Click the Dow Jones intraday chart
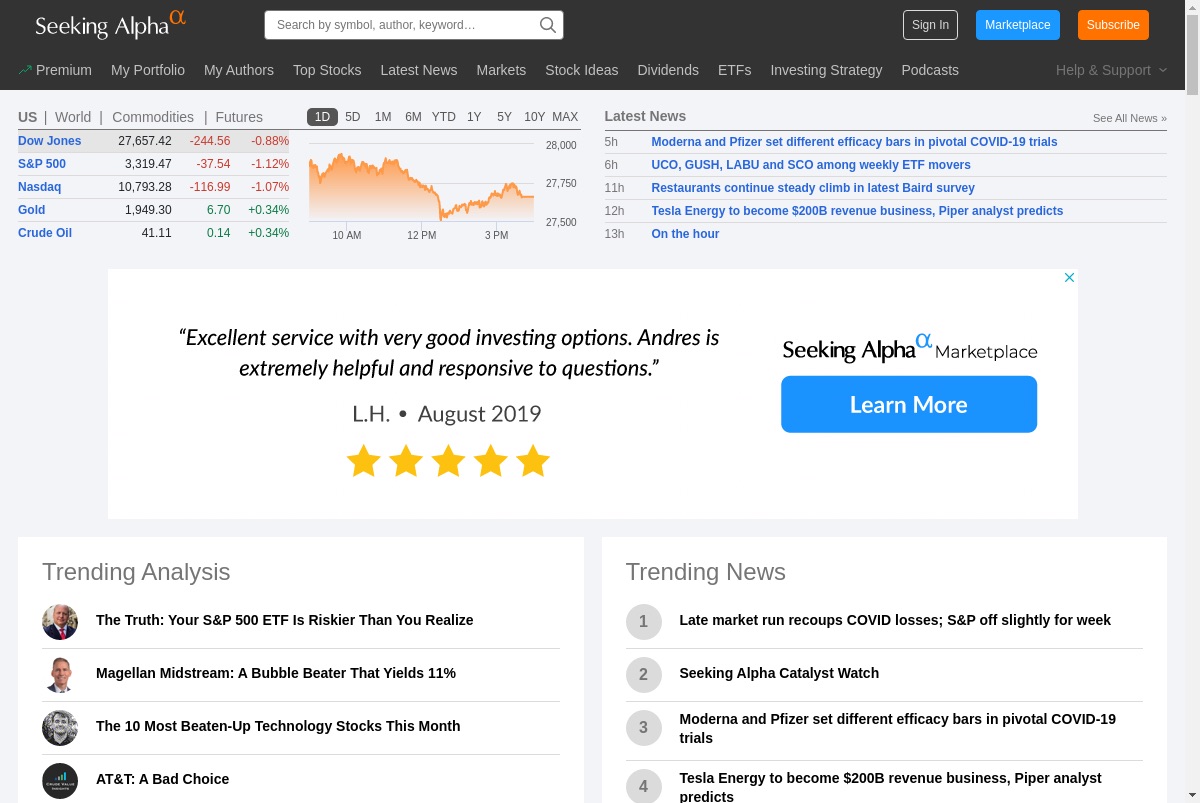 (x=421, y=186)
